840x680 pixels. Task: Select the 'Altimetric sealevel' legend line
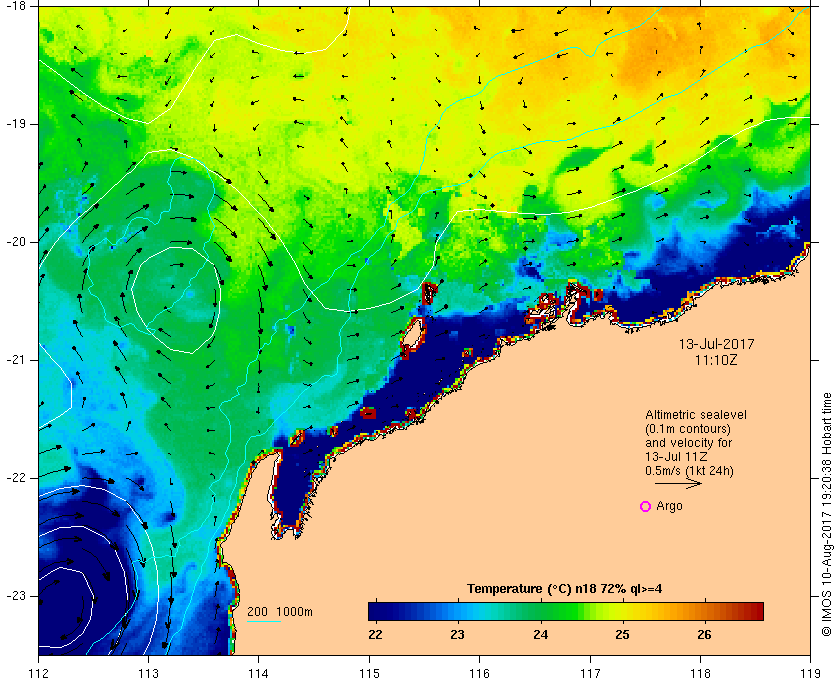click(695, 415)
